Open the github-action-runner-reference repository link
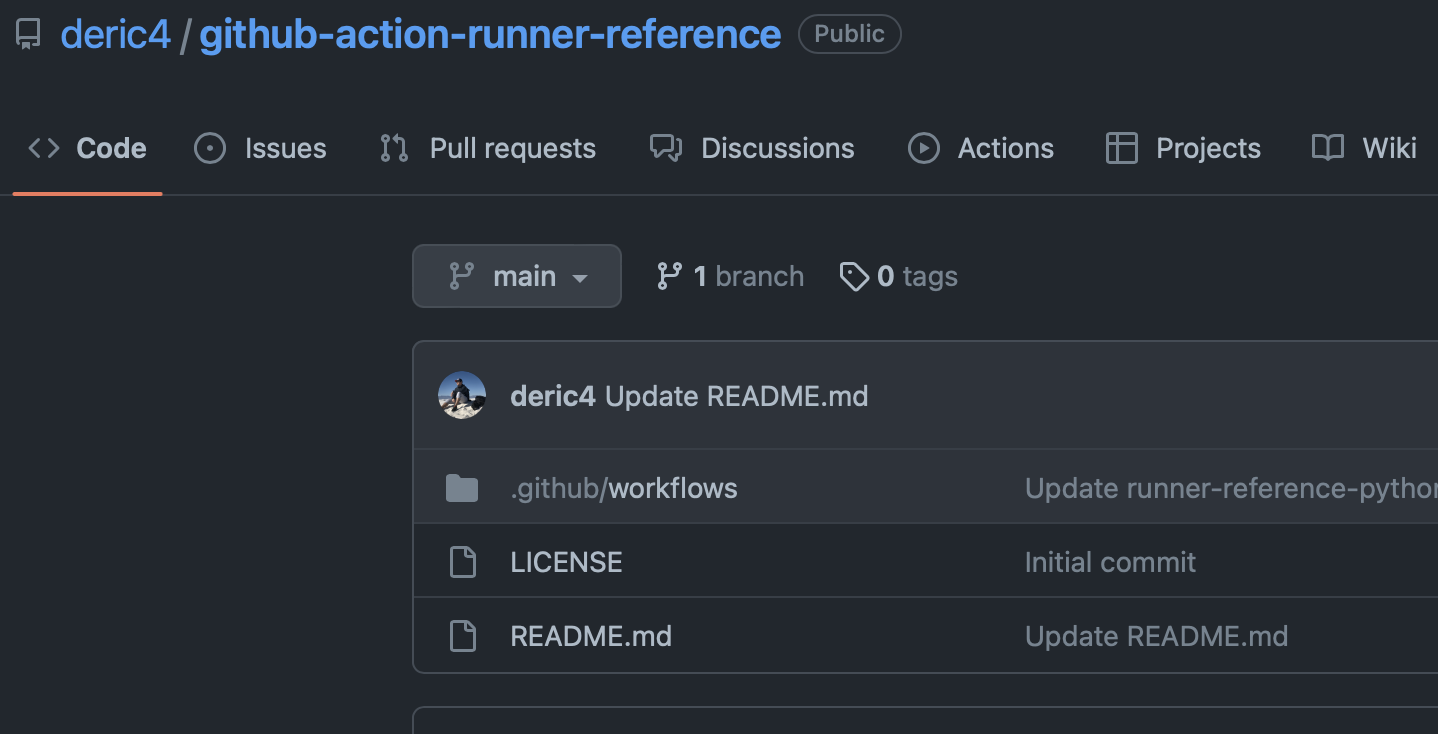The height and width of the screenshot is (734, 1438). pos(490,35)
